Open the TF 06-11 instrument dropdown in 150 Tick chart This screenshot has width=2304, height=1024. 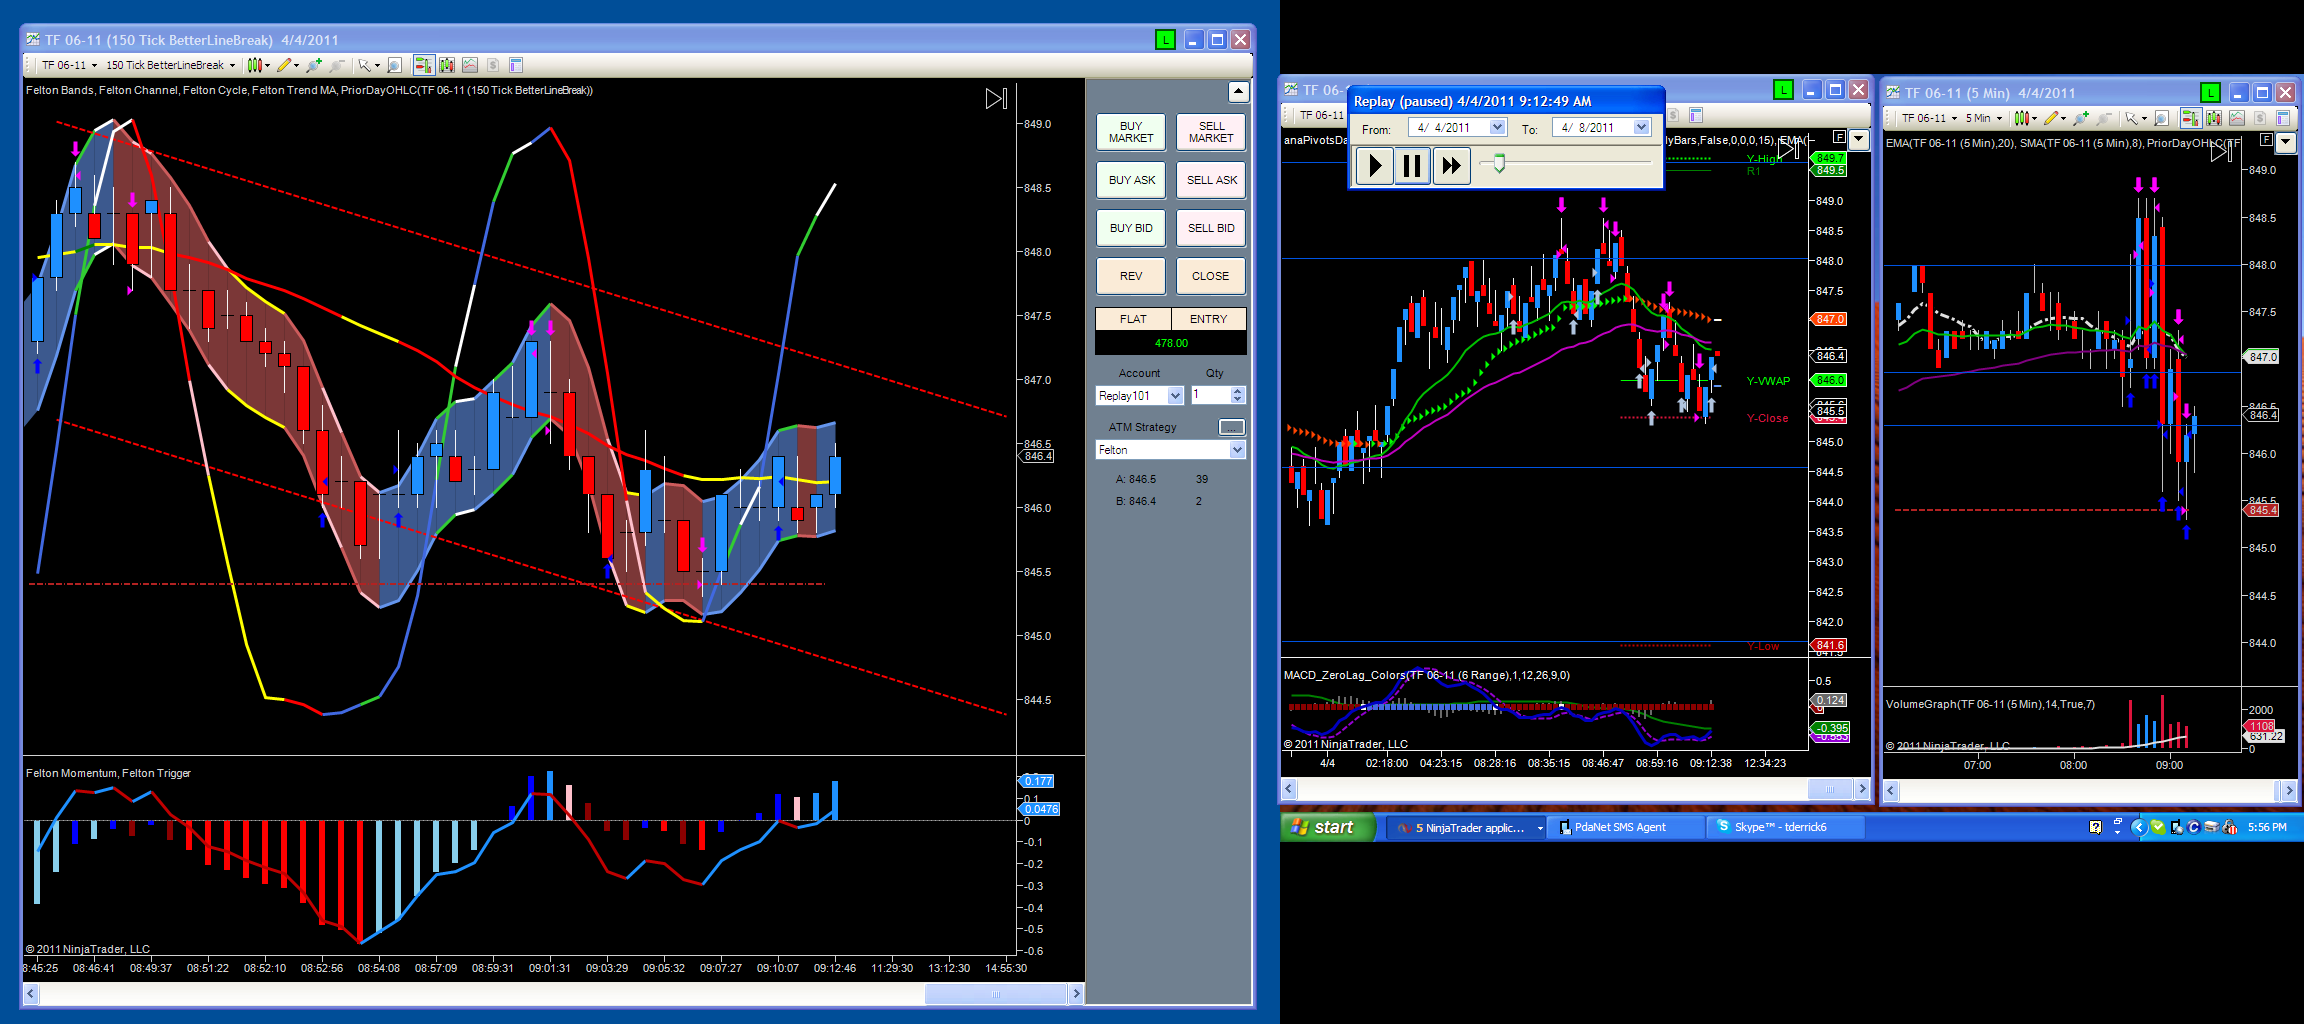point(70,65)
